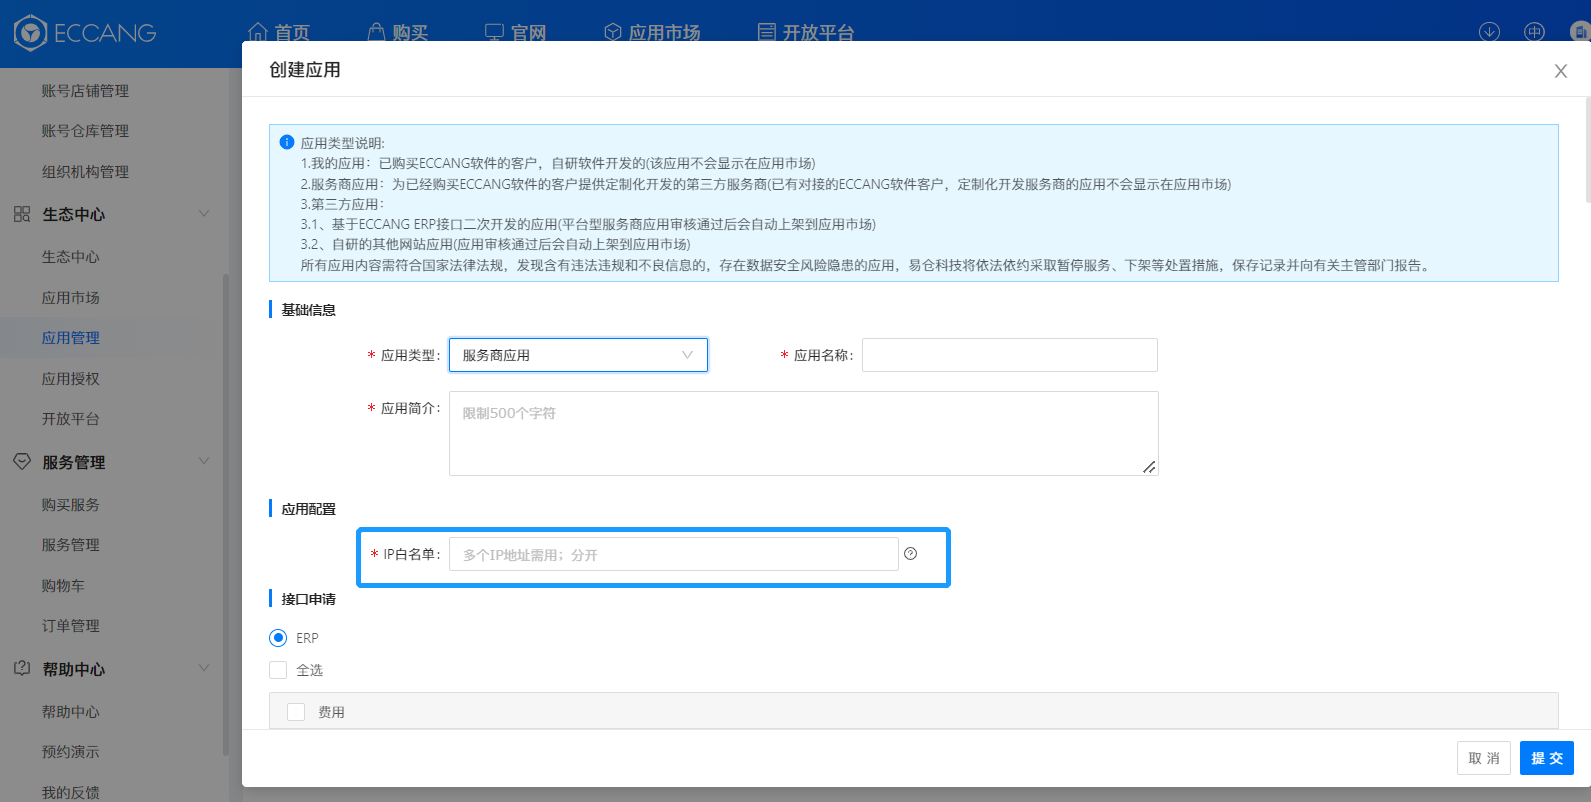The width and height of the screenshot is (1591, 802).
Task: Click the ECCANG logo icon
Action: point(31,33)
